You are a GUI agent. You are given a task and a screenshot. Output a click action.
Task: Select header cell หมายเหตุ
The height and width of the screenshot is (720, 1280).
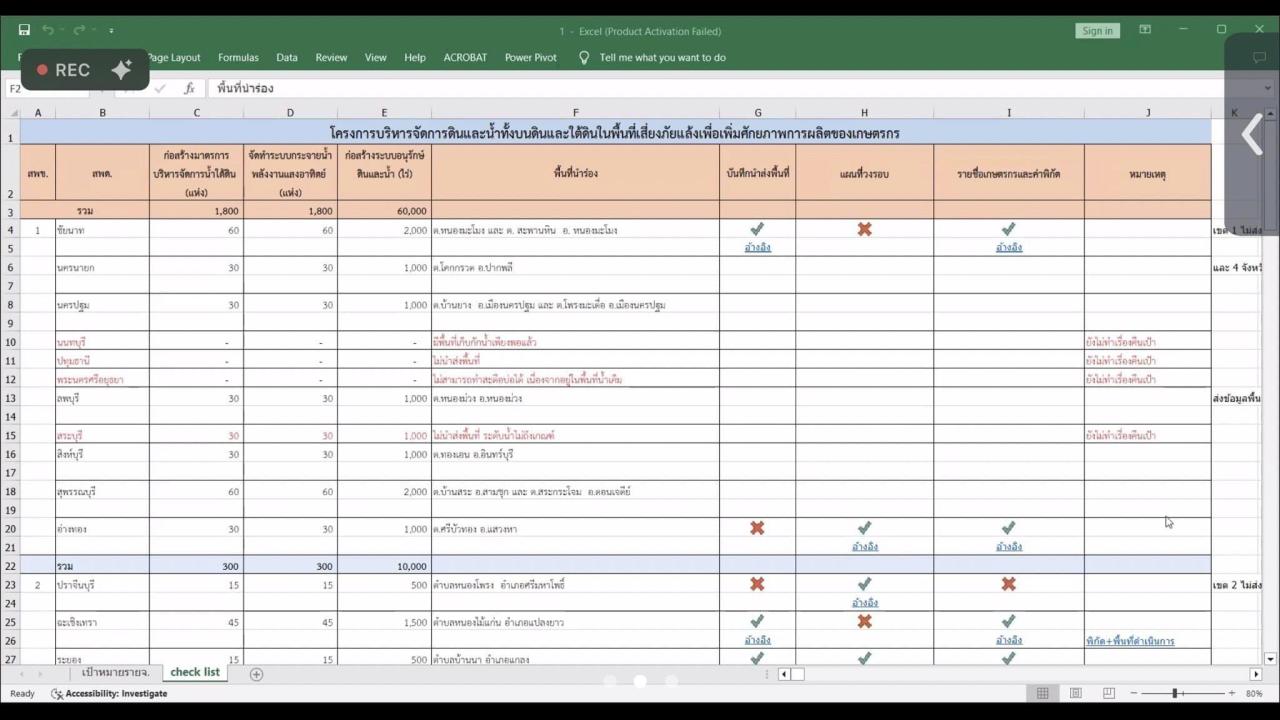click(1147, 173)
